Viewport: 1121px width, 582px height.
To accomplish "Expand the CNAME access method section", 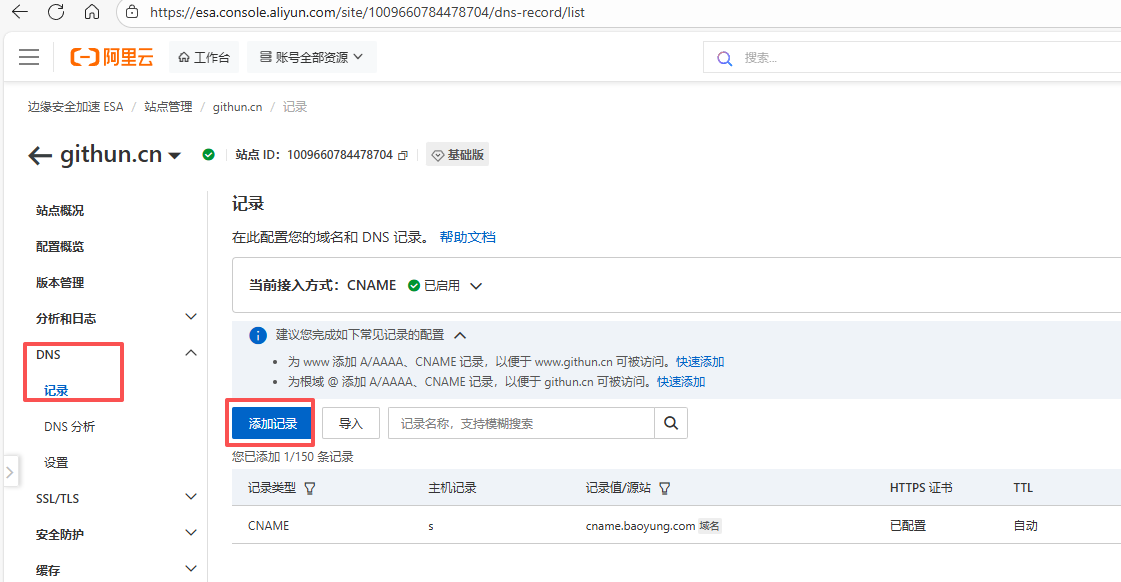I will tap(476, 285).
